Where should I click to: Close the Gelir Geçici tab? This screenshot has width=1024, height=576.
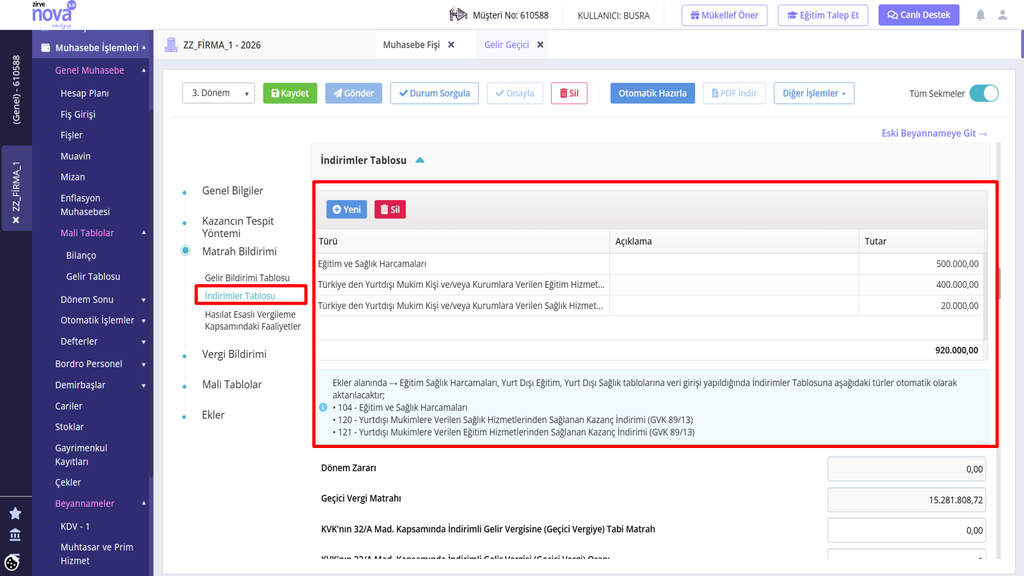click(540, 45)
